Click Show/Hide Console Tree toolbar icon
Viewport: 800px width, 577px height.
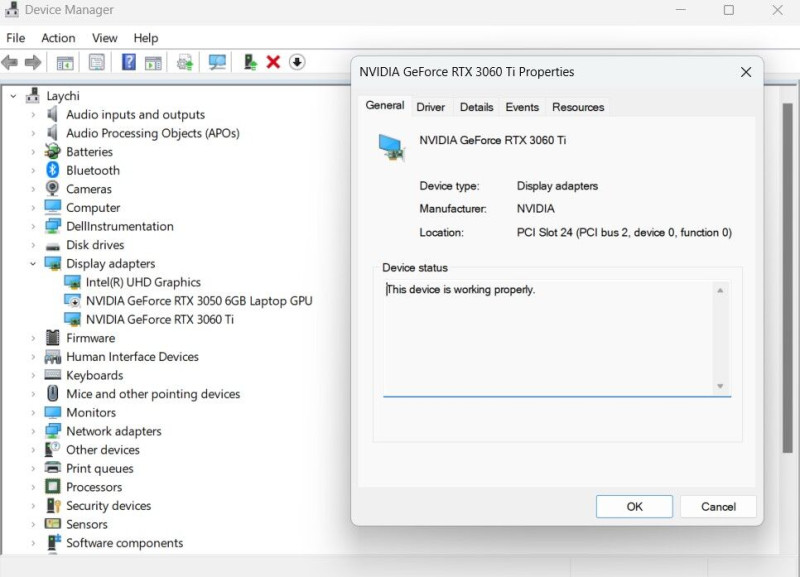pos(65,63)
